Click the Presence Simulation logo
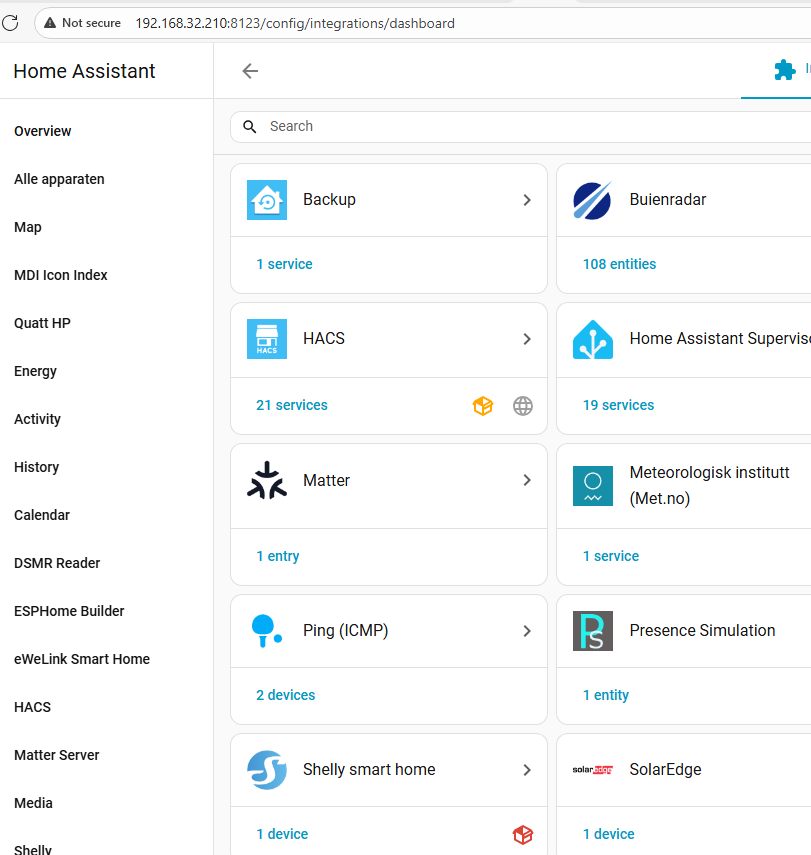Screen dimensions: 811x855 point(592,631)
